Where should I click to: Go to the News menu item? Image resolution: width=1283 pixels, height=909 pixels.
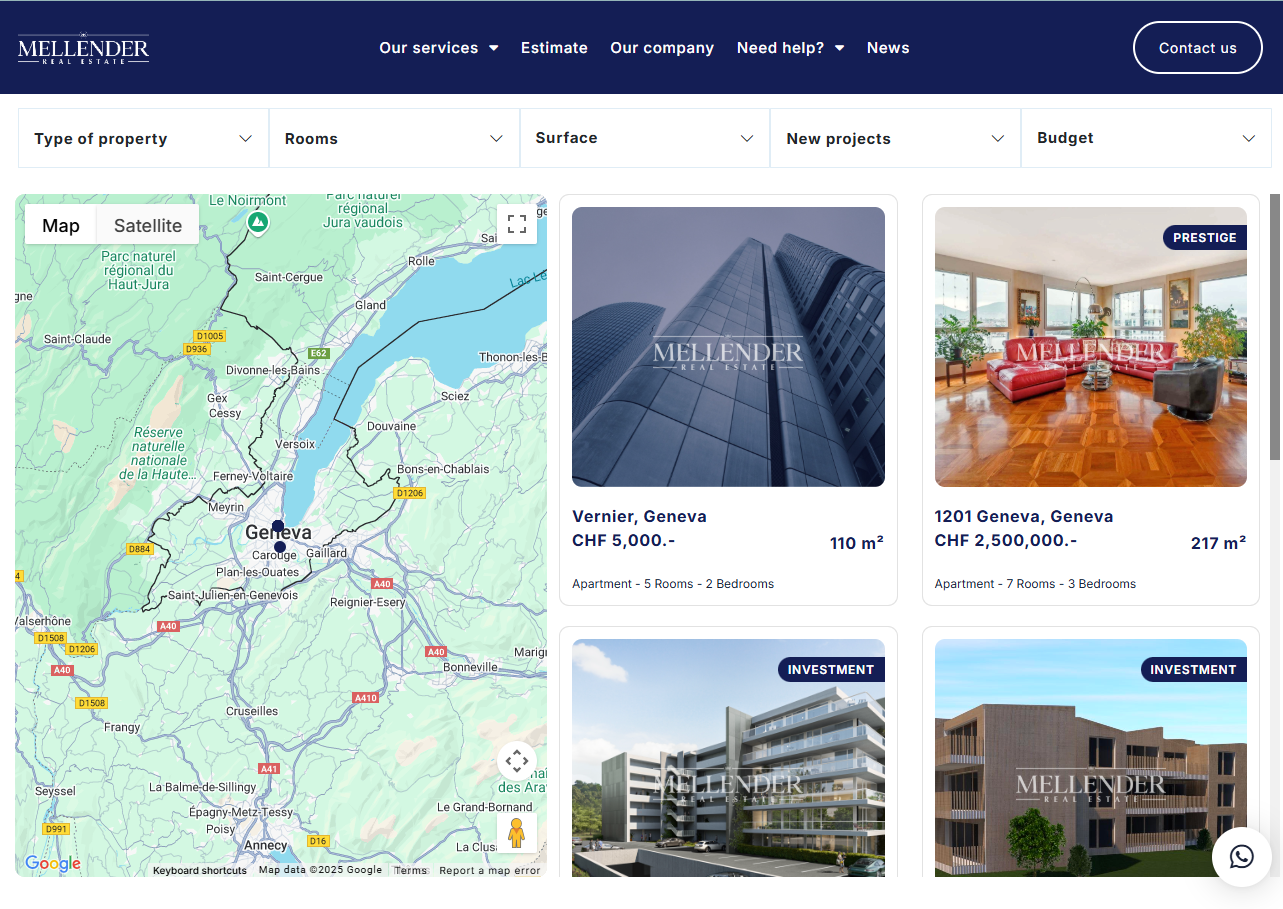pos(888,48)
